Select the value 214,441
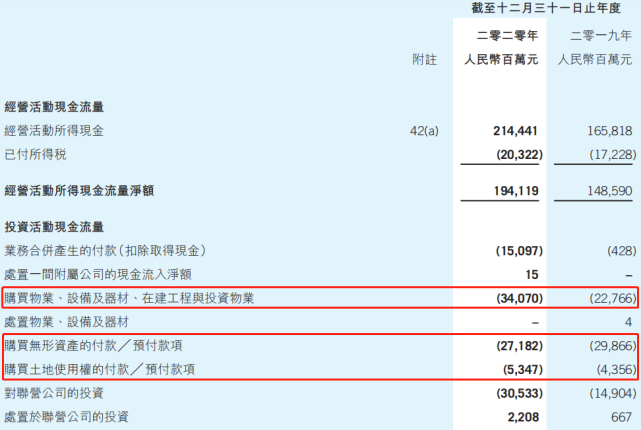The height and width of the screenshot is (430, 641). (x=515, y=131)
